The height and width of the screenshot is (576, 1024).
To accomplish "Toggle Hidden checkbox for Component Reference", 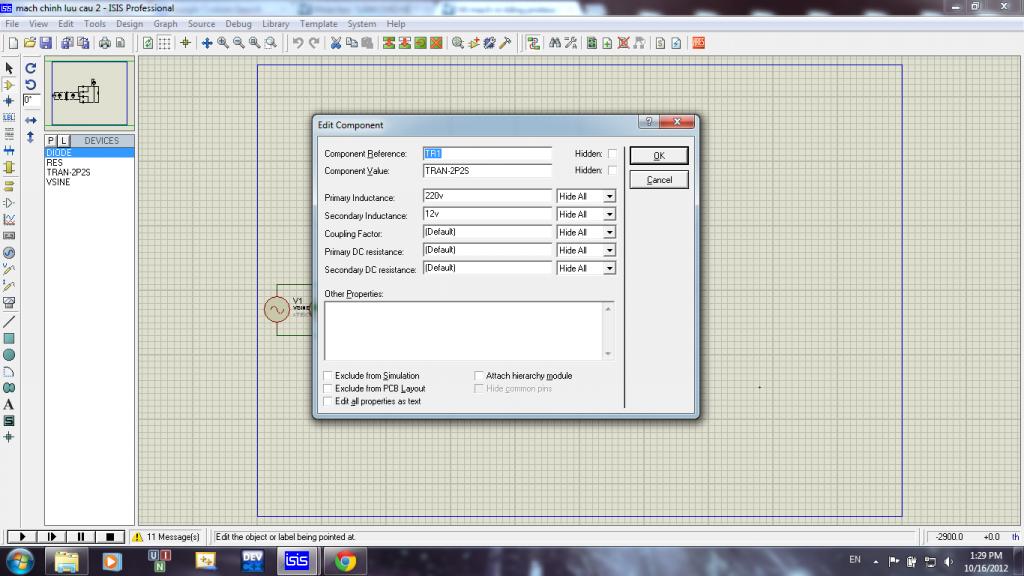I will [x=612, y=154].
